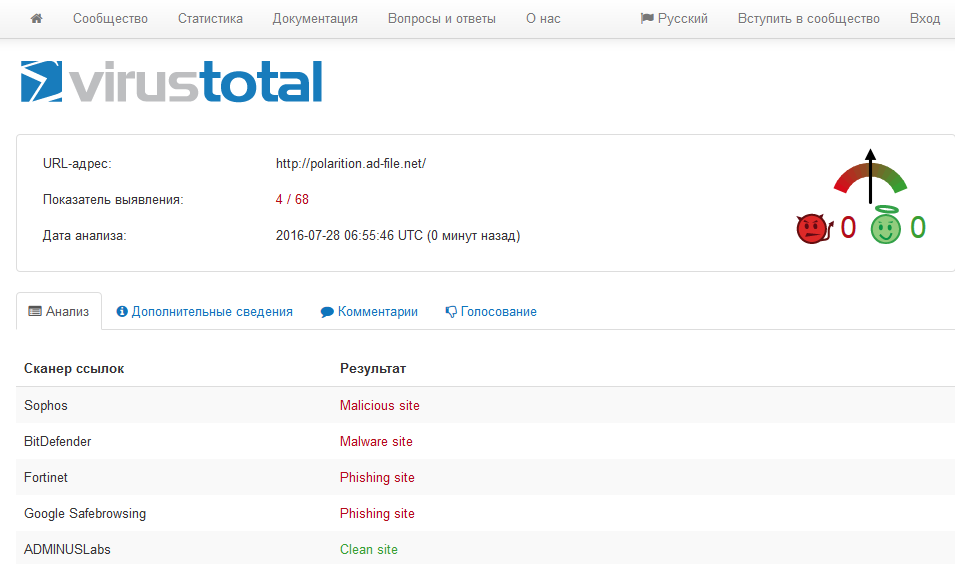The width and height of the screenshot is (955, 564).
Task: Click the thumbs-down icon of Голосование
Action: (451, 312)
